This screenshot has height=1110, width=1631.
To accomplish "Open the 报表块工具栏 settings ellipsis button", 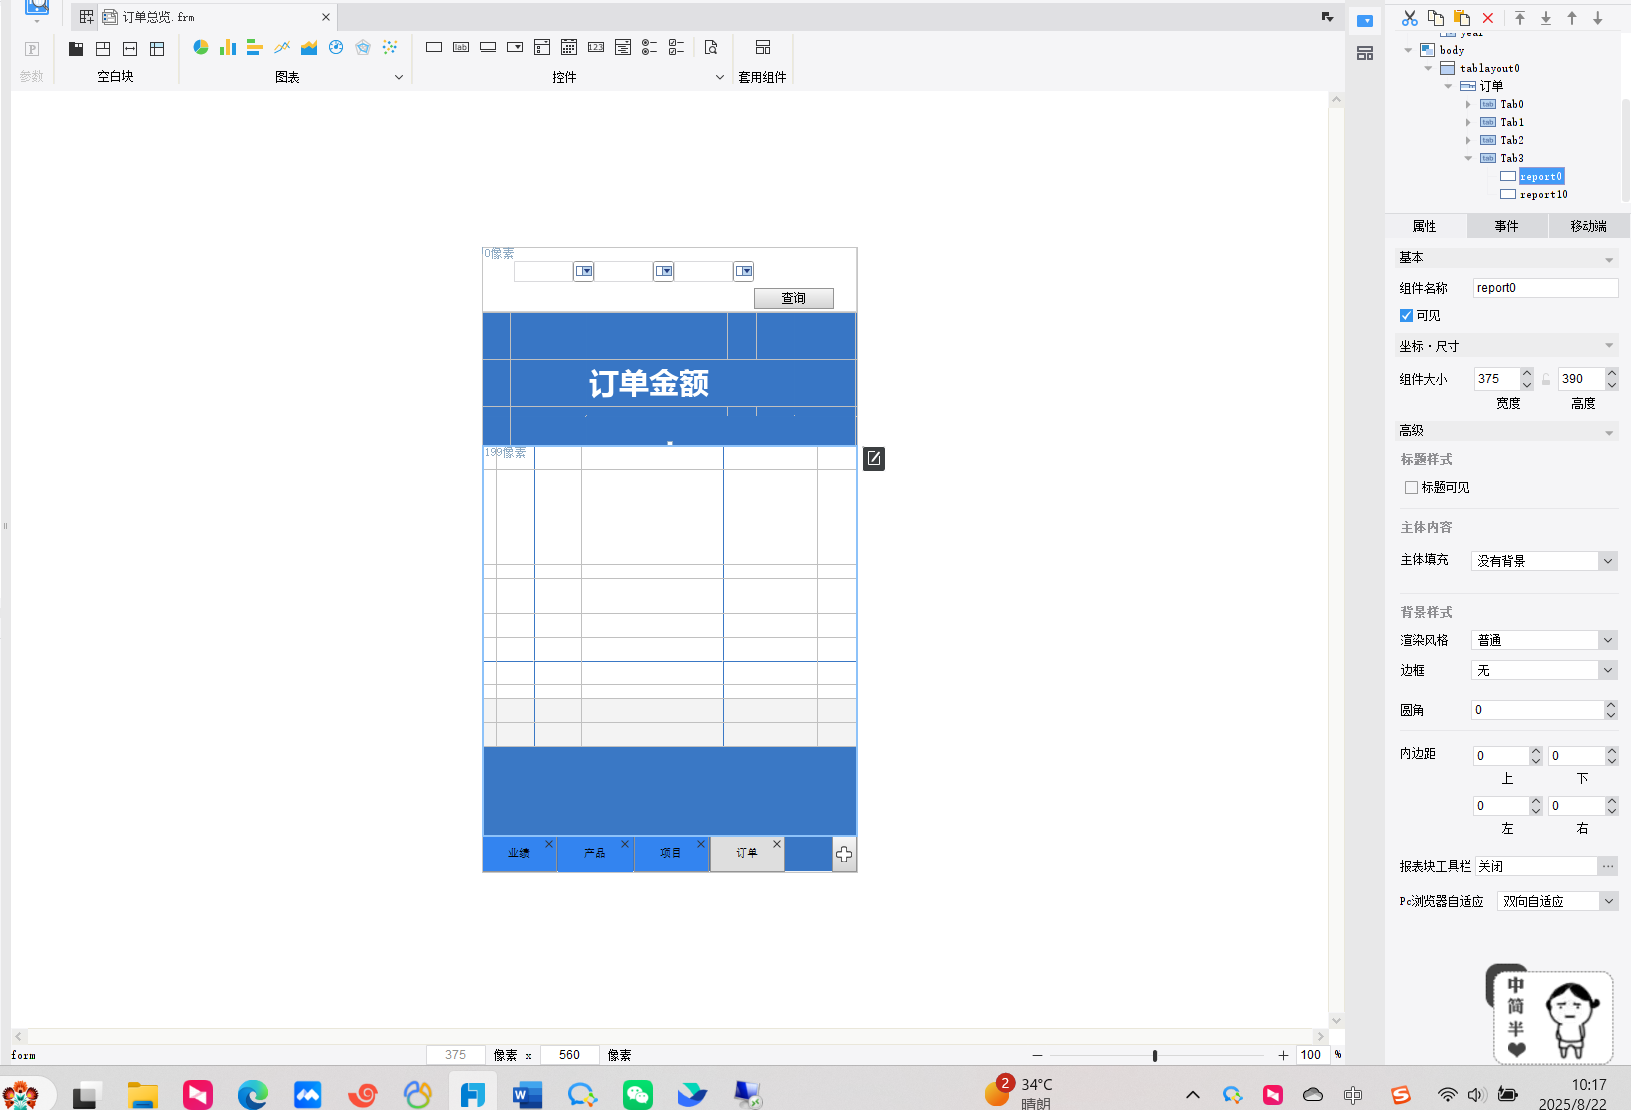I will tap(1608, 866).
